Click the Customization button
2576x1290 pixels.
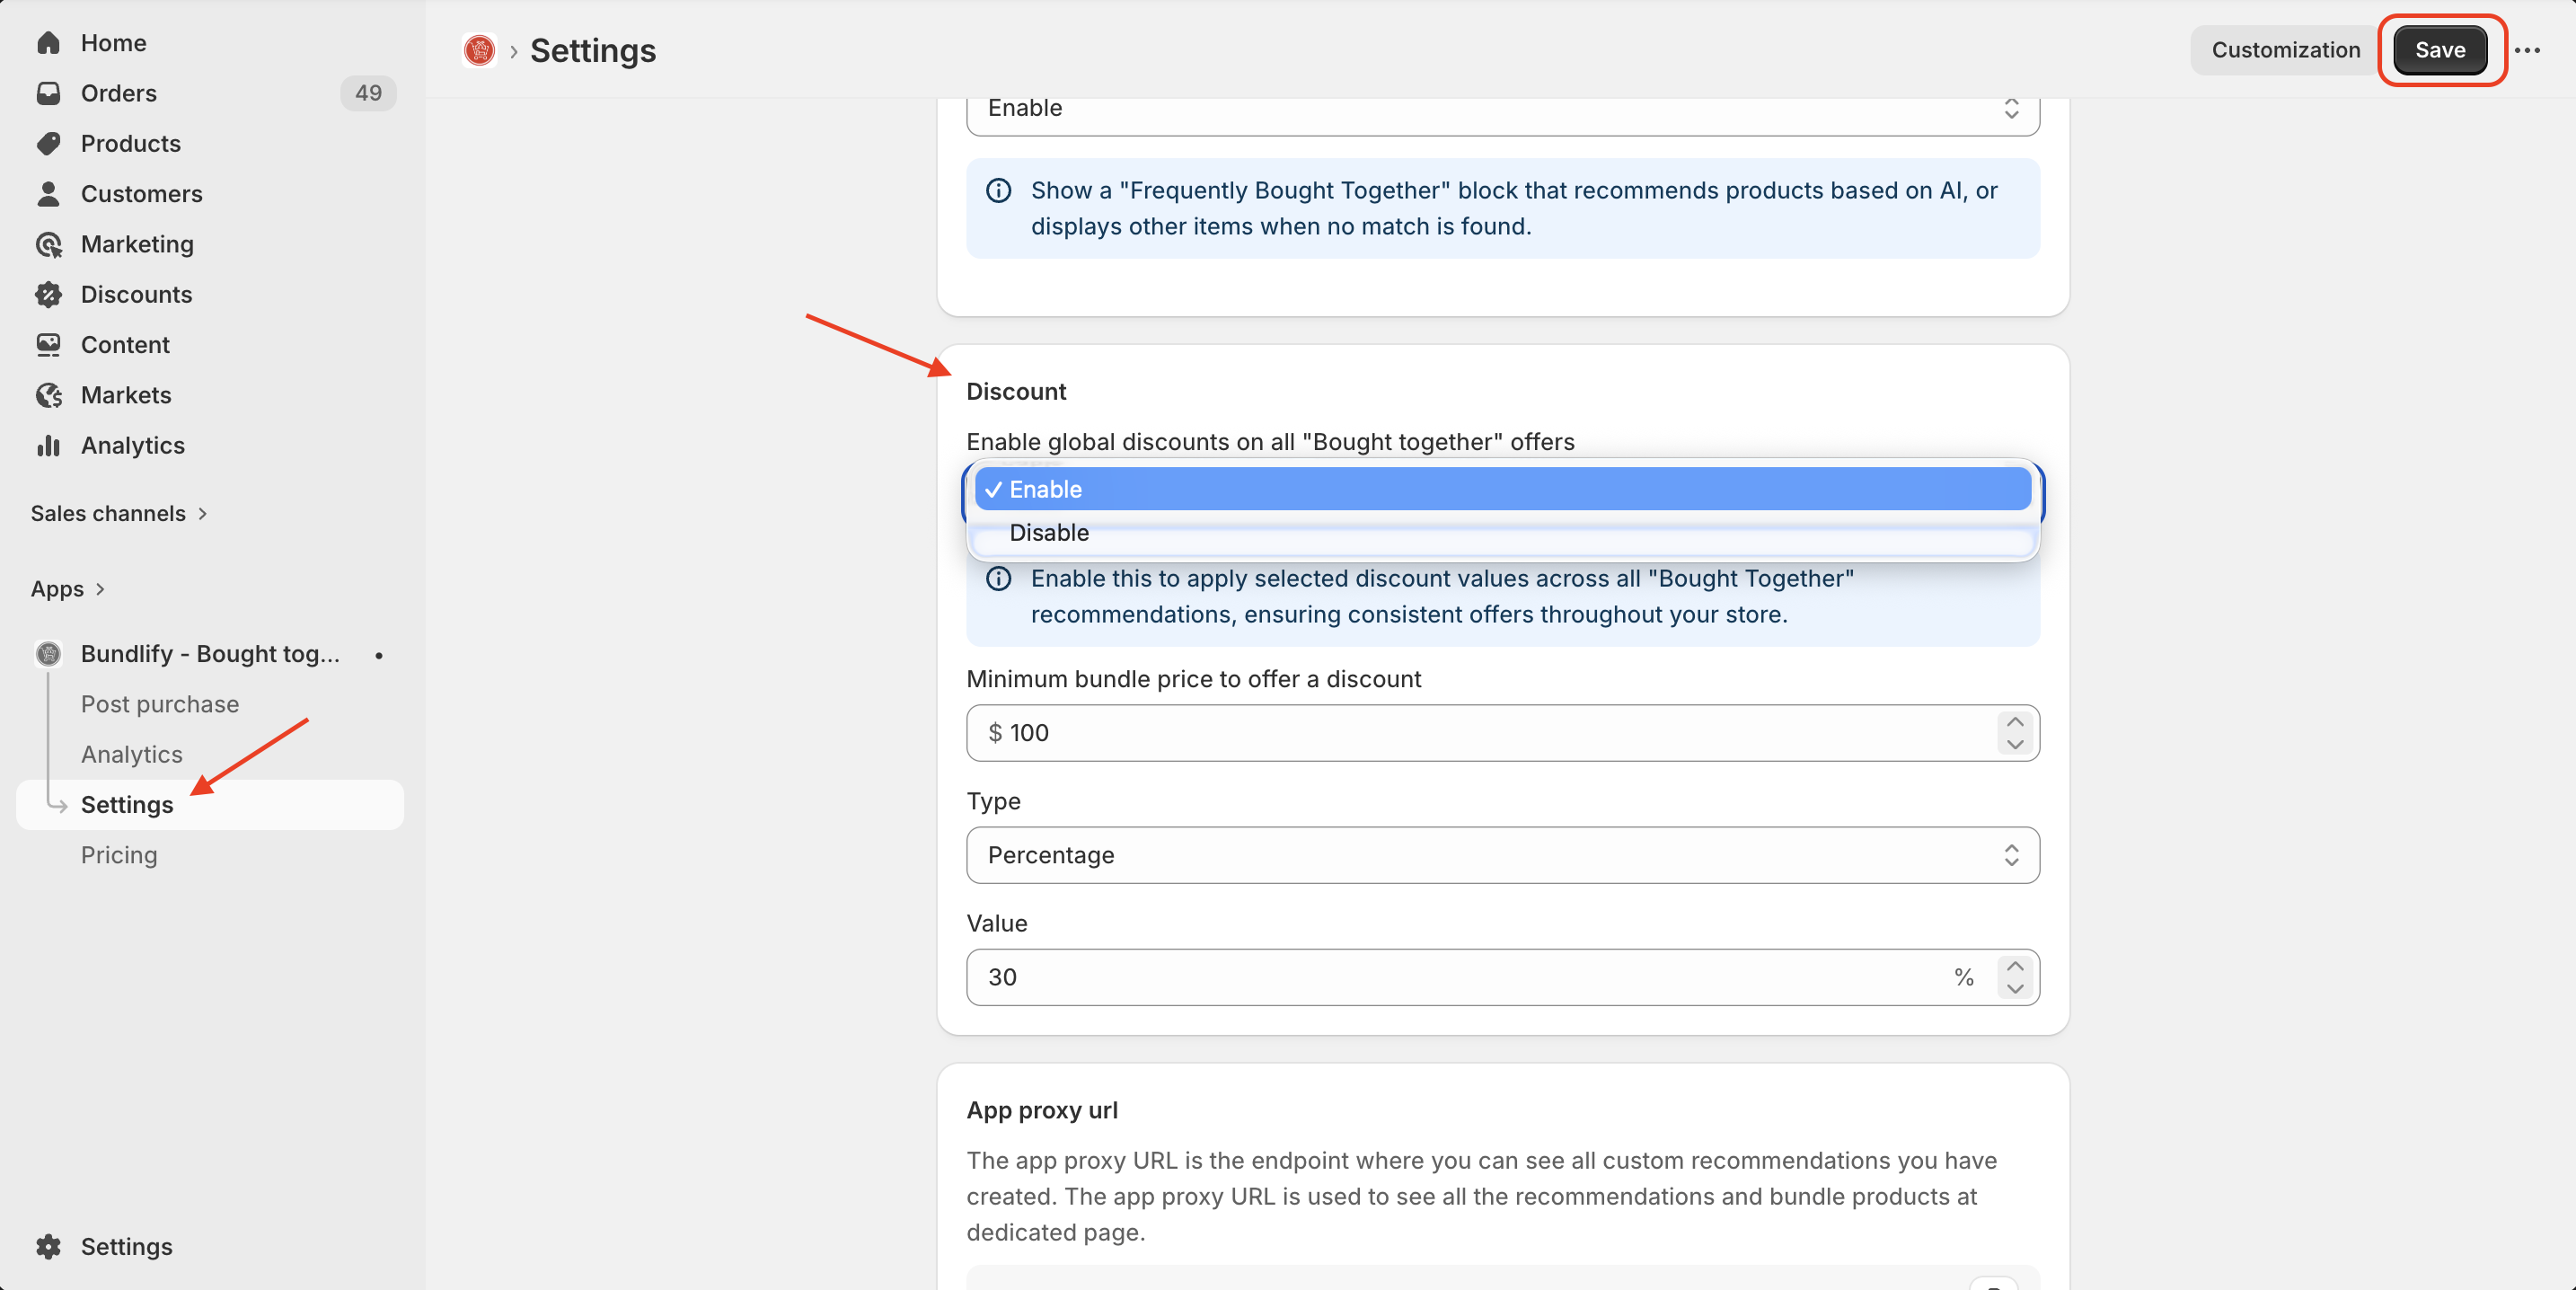2285,50
